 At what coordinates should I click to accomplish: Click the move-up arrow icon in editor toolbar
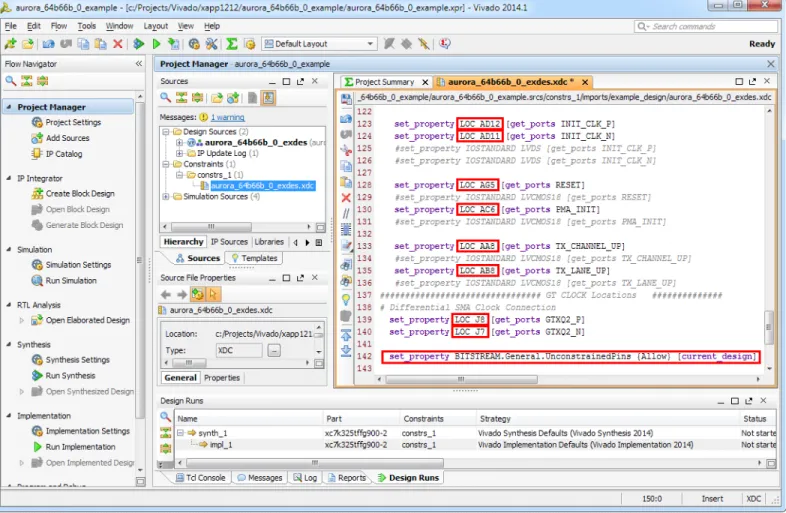pos(346,334)
